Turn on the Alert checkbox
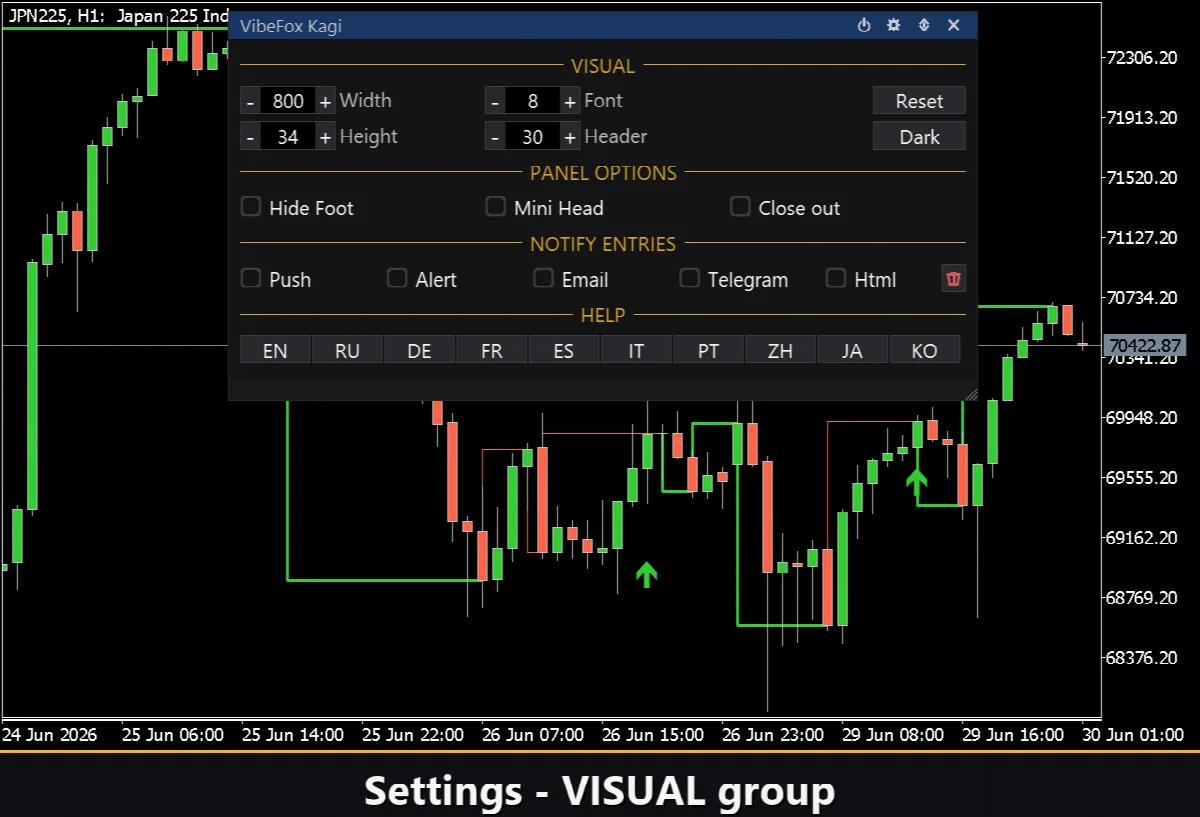The width and height of the screenshot is (1200, 817). [397, 278]
